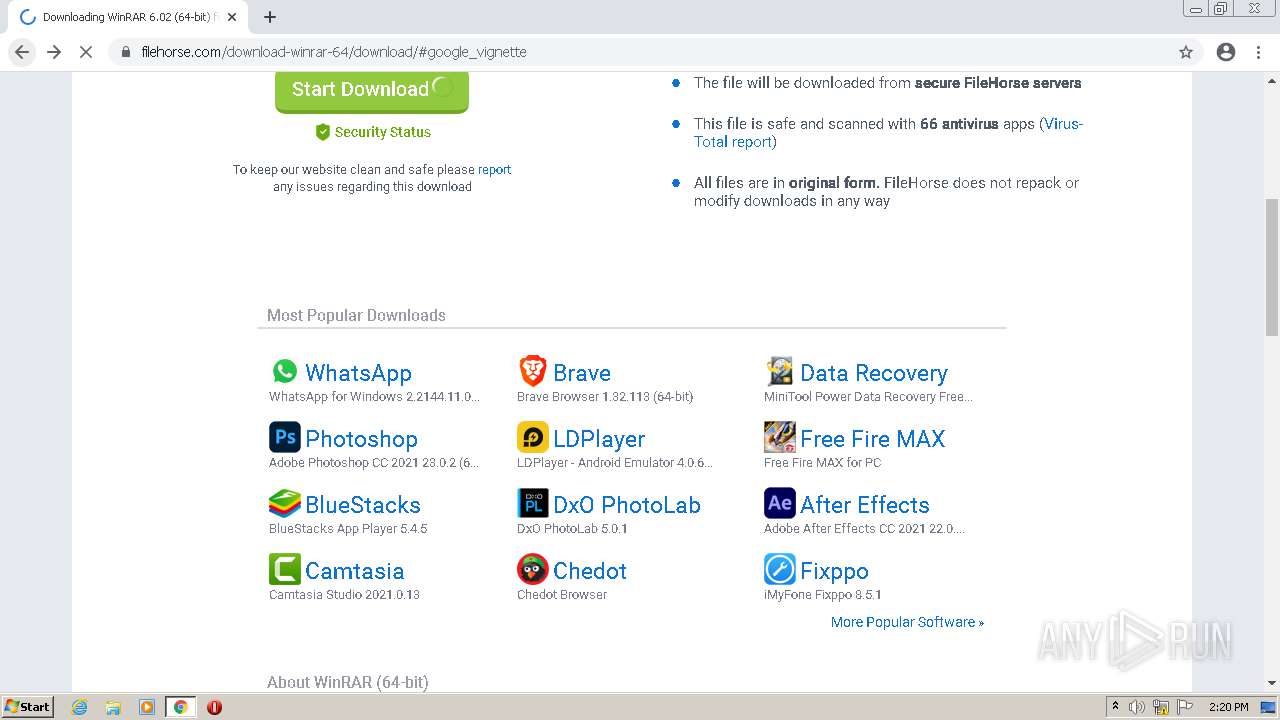Image resolution: width=1280 pixels, height=720 pixels.
Task: Click the report link
Action: (494, 169)
